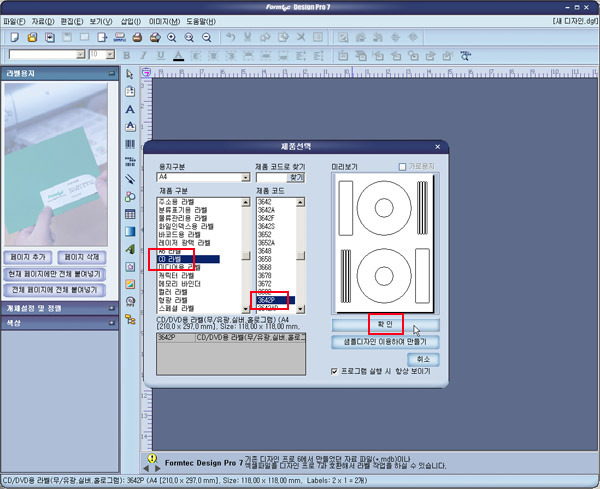600x489 pixels.
Task: Click the New document icon
Action: click(15, 37)
